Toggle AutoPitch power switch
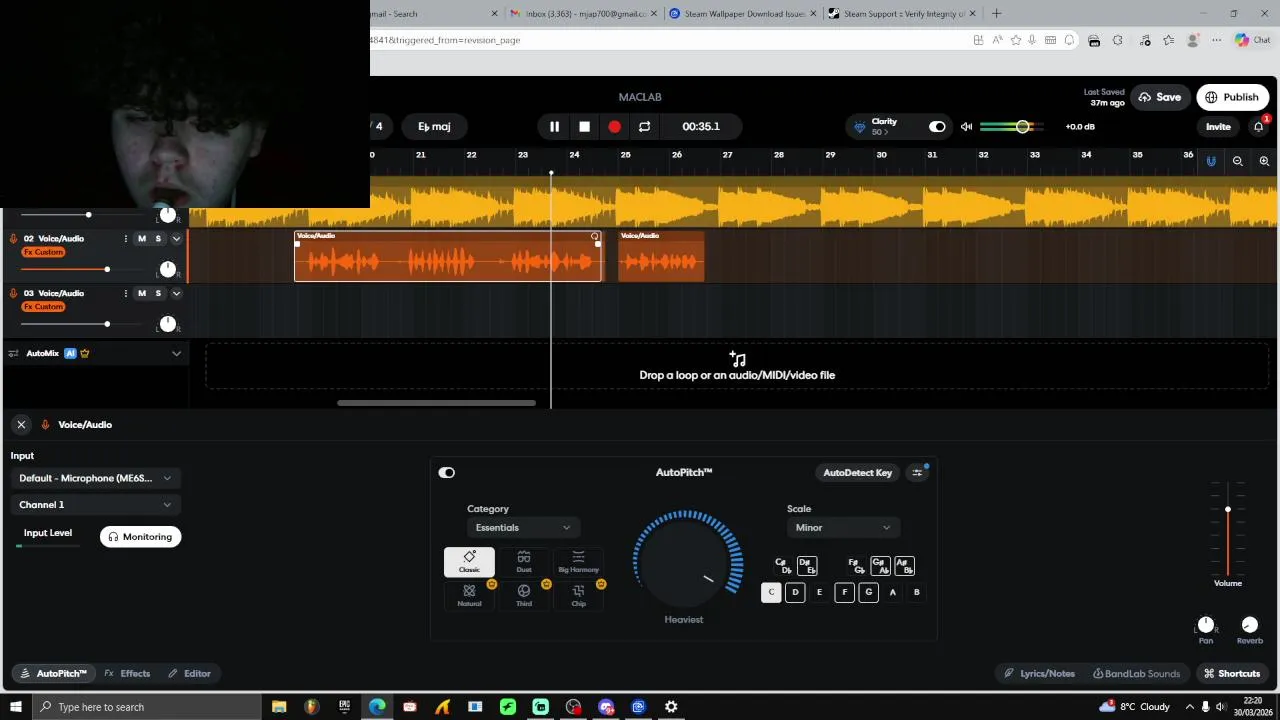Image resolution: width=1280 pixels, height=720 pixels. [446, 473]
